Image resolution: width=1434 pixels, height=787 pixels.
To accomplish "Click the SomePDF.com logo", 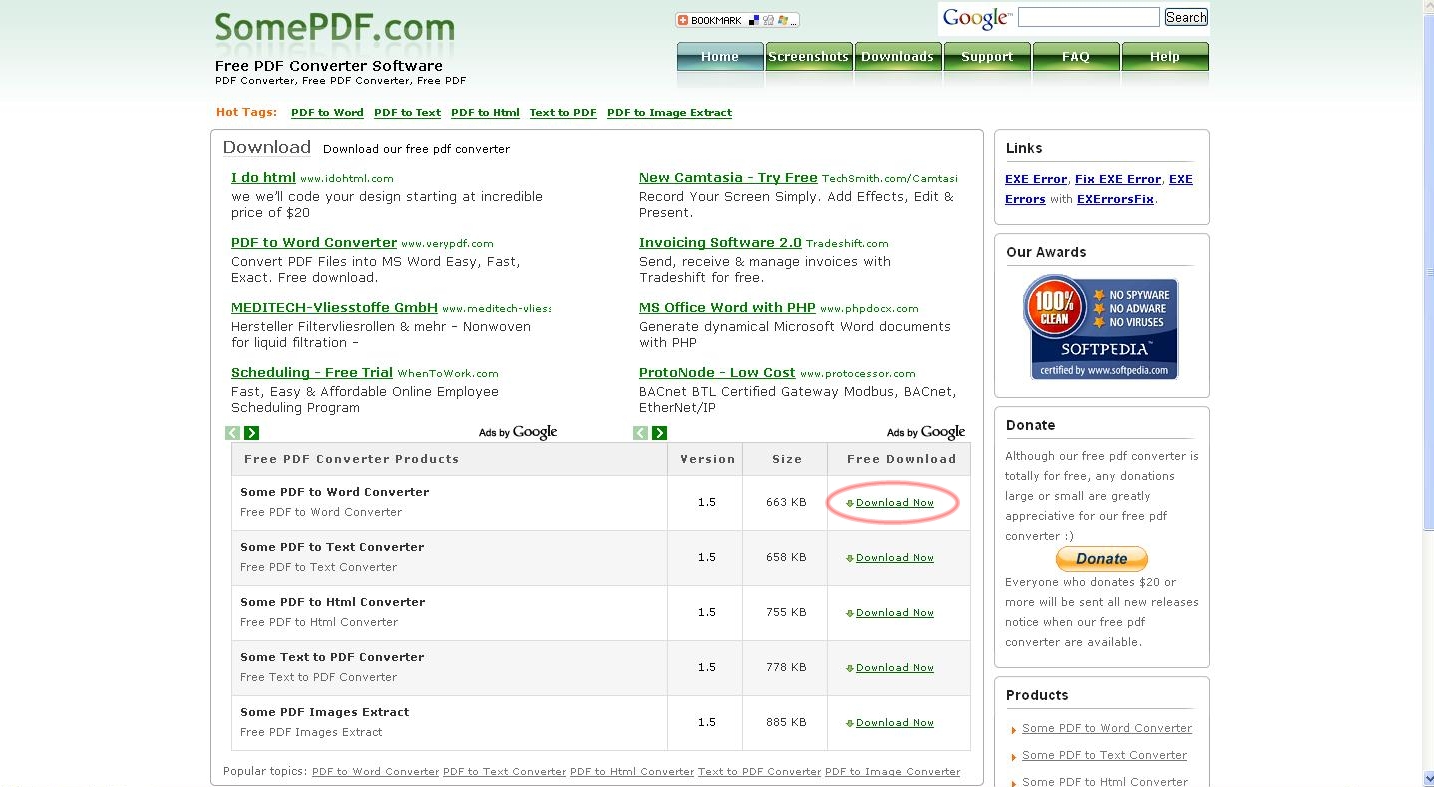I will point(334,27).
